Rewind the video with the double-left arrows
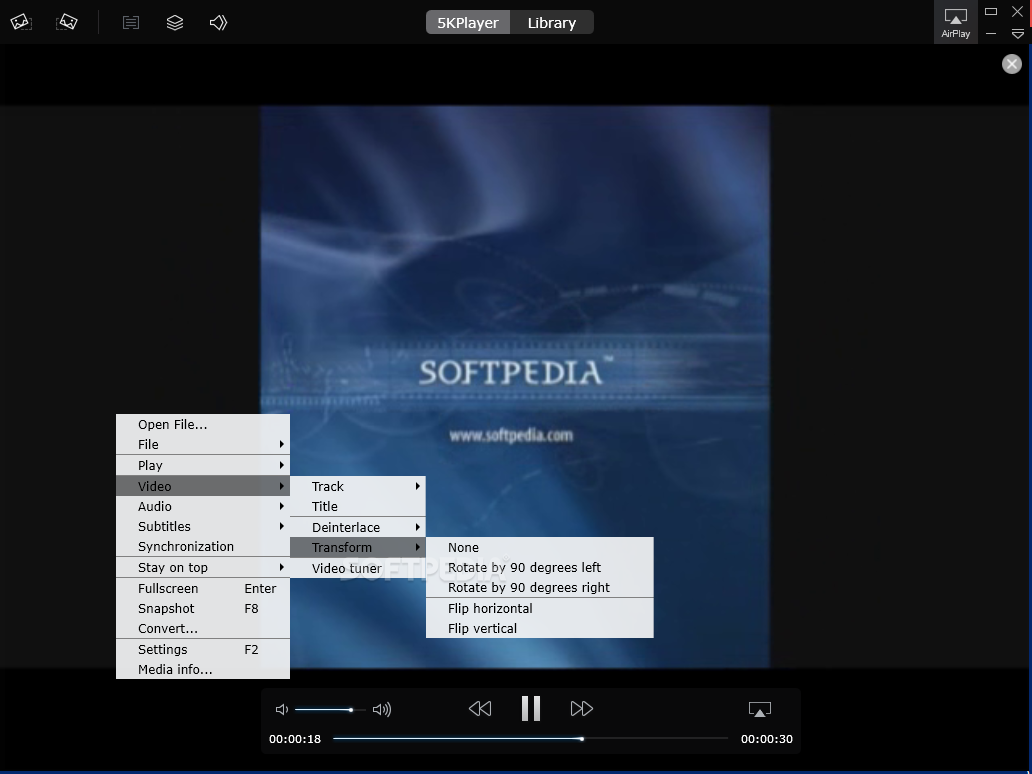 coord(480,708)
